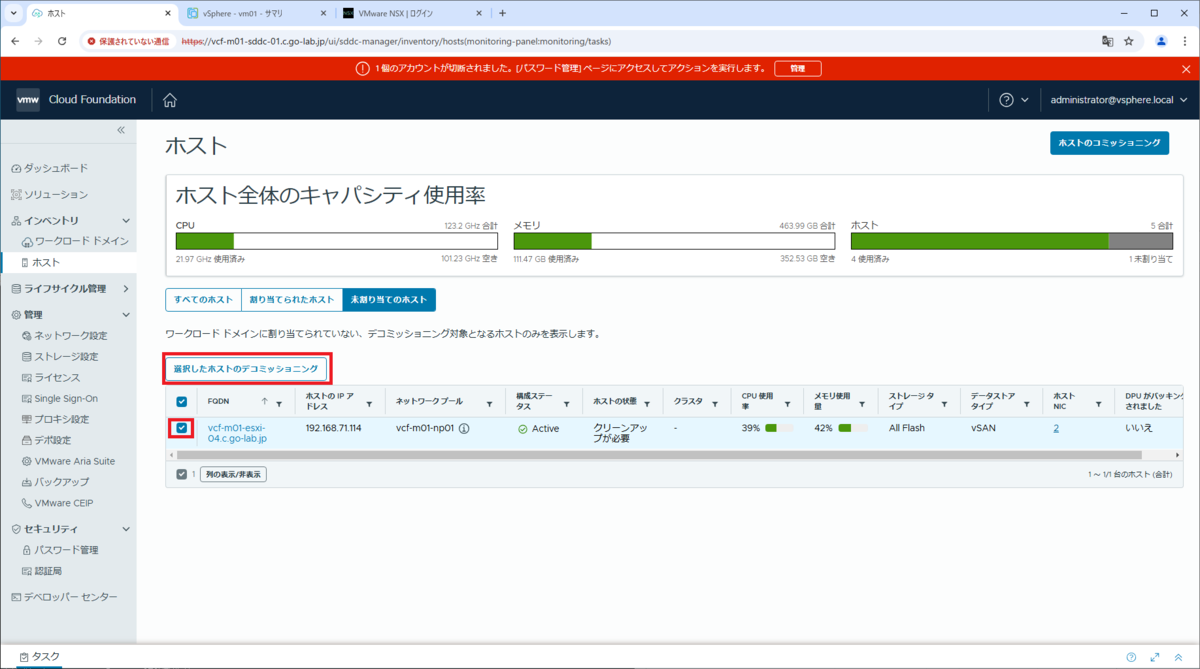
Task: Expand the タスク panel with arrows icon
Action: pyautogui.click(x=1156, y=657)
